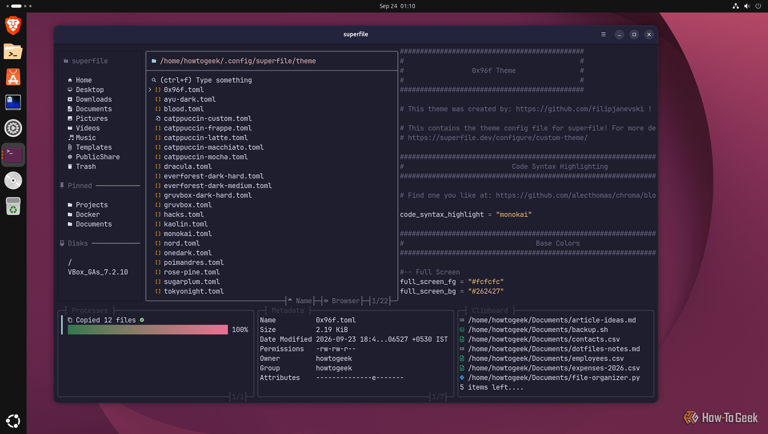Select catppuccin-mocha.toml file
The width and height of the screenshot is (768, 434).
[x=206, y=157]
